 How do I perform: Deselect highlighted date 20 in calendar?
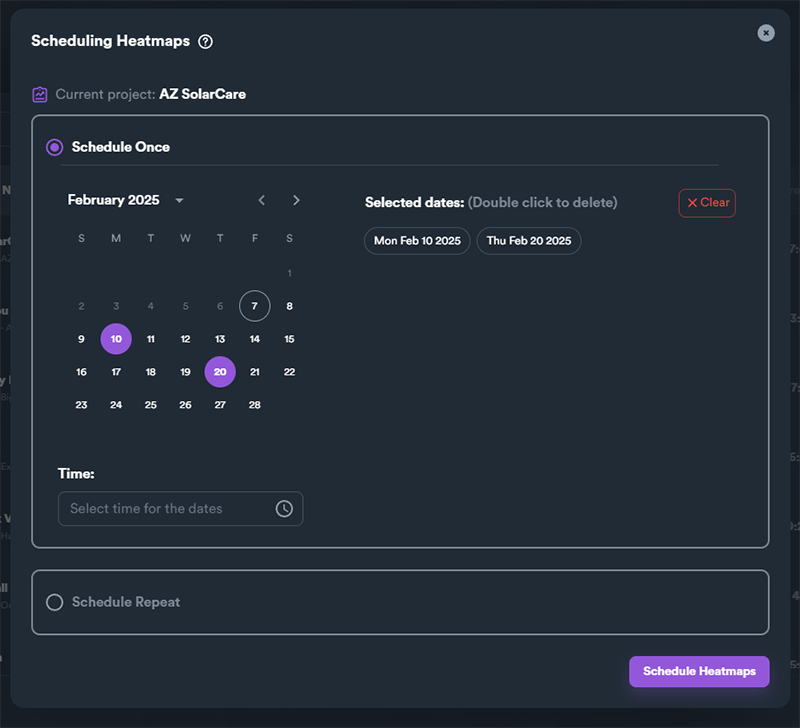[220, 372]
